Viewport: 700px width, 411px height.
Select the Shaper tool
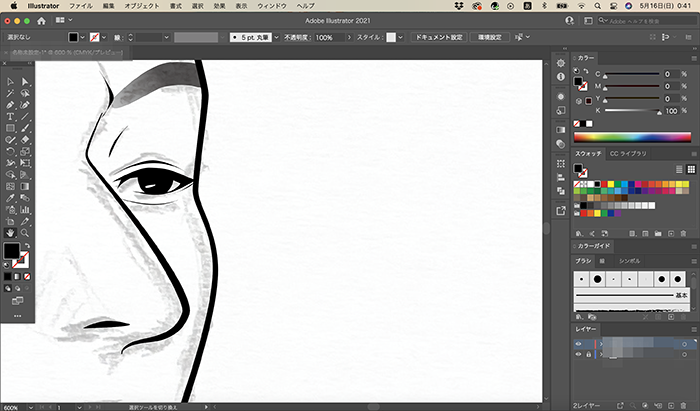(10, 140)
